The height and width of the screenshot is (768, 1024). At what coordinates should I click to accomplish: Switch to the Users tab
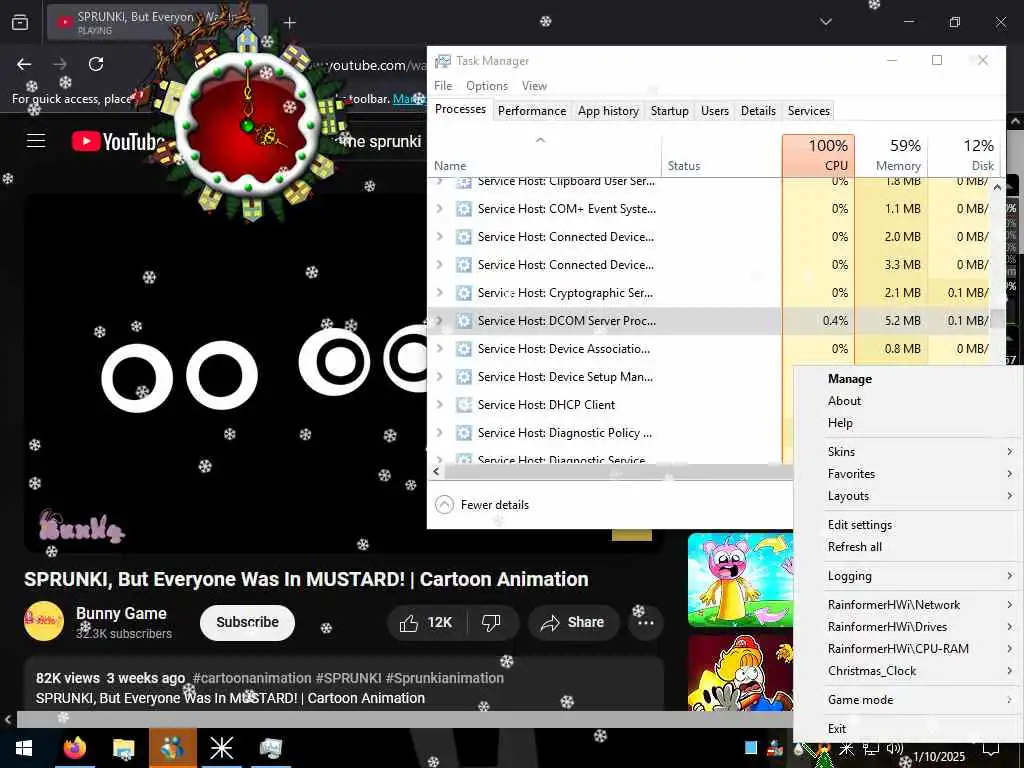714,111
